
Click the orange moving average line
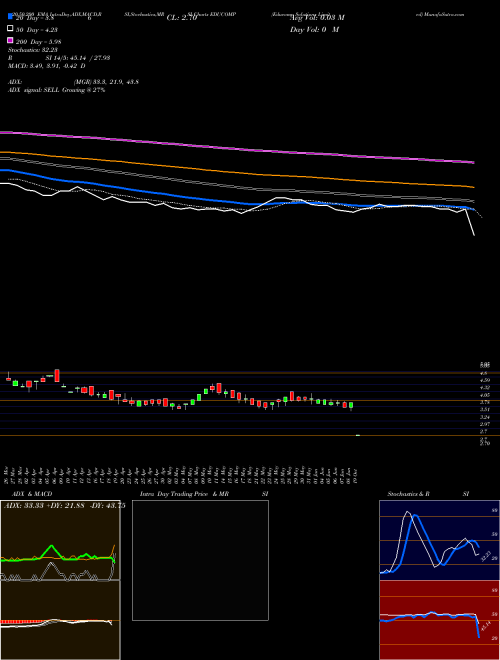(237, 170)
